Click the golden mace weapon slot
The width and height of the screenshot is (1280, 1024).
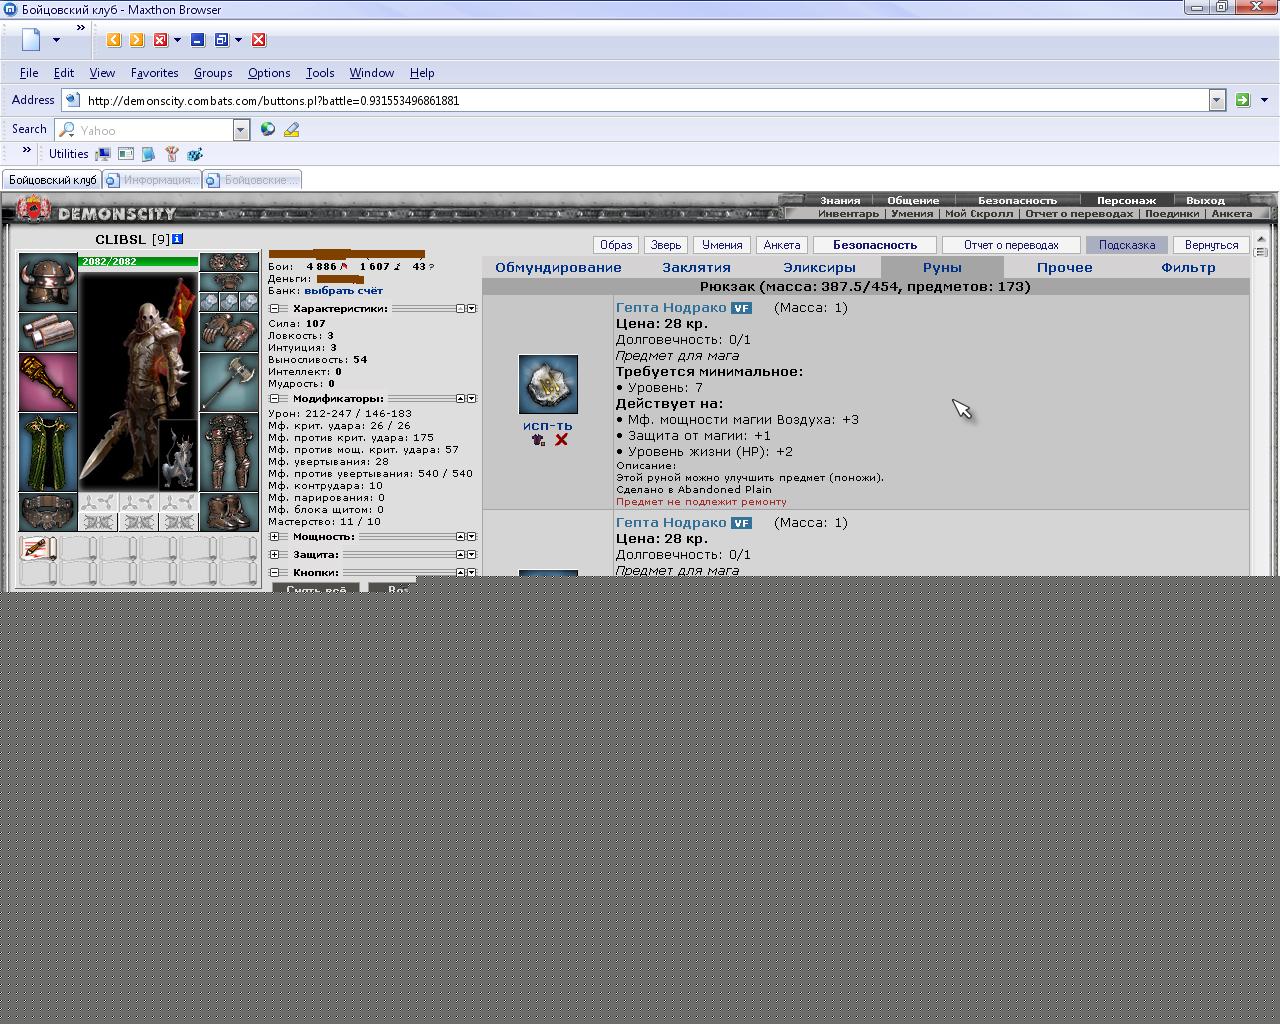48,382
